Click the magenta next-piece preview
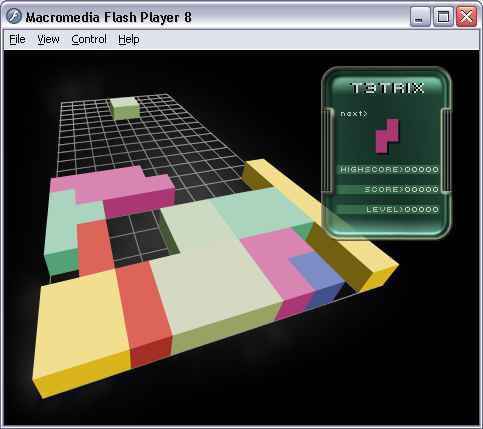The image size is (483, 429). pos(388,136)
